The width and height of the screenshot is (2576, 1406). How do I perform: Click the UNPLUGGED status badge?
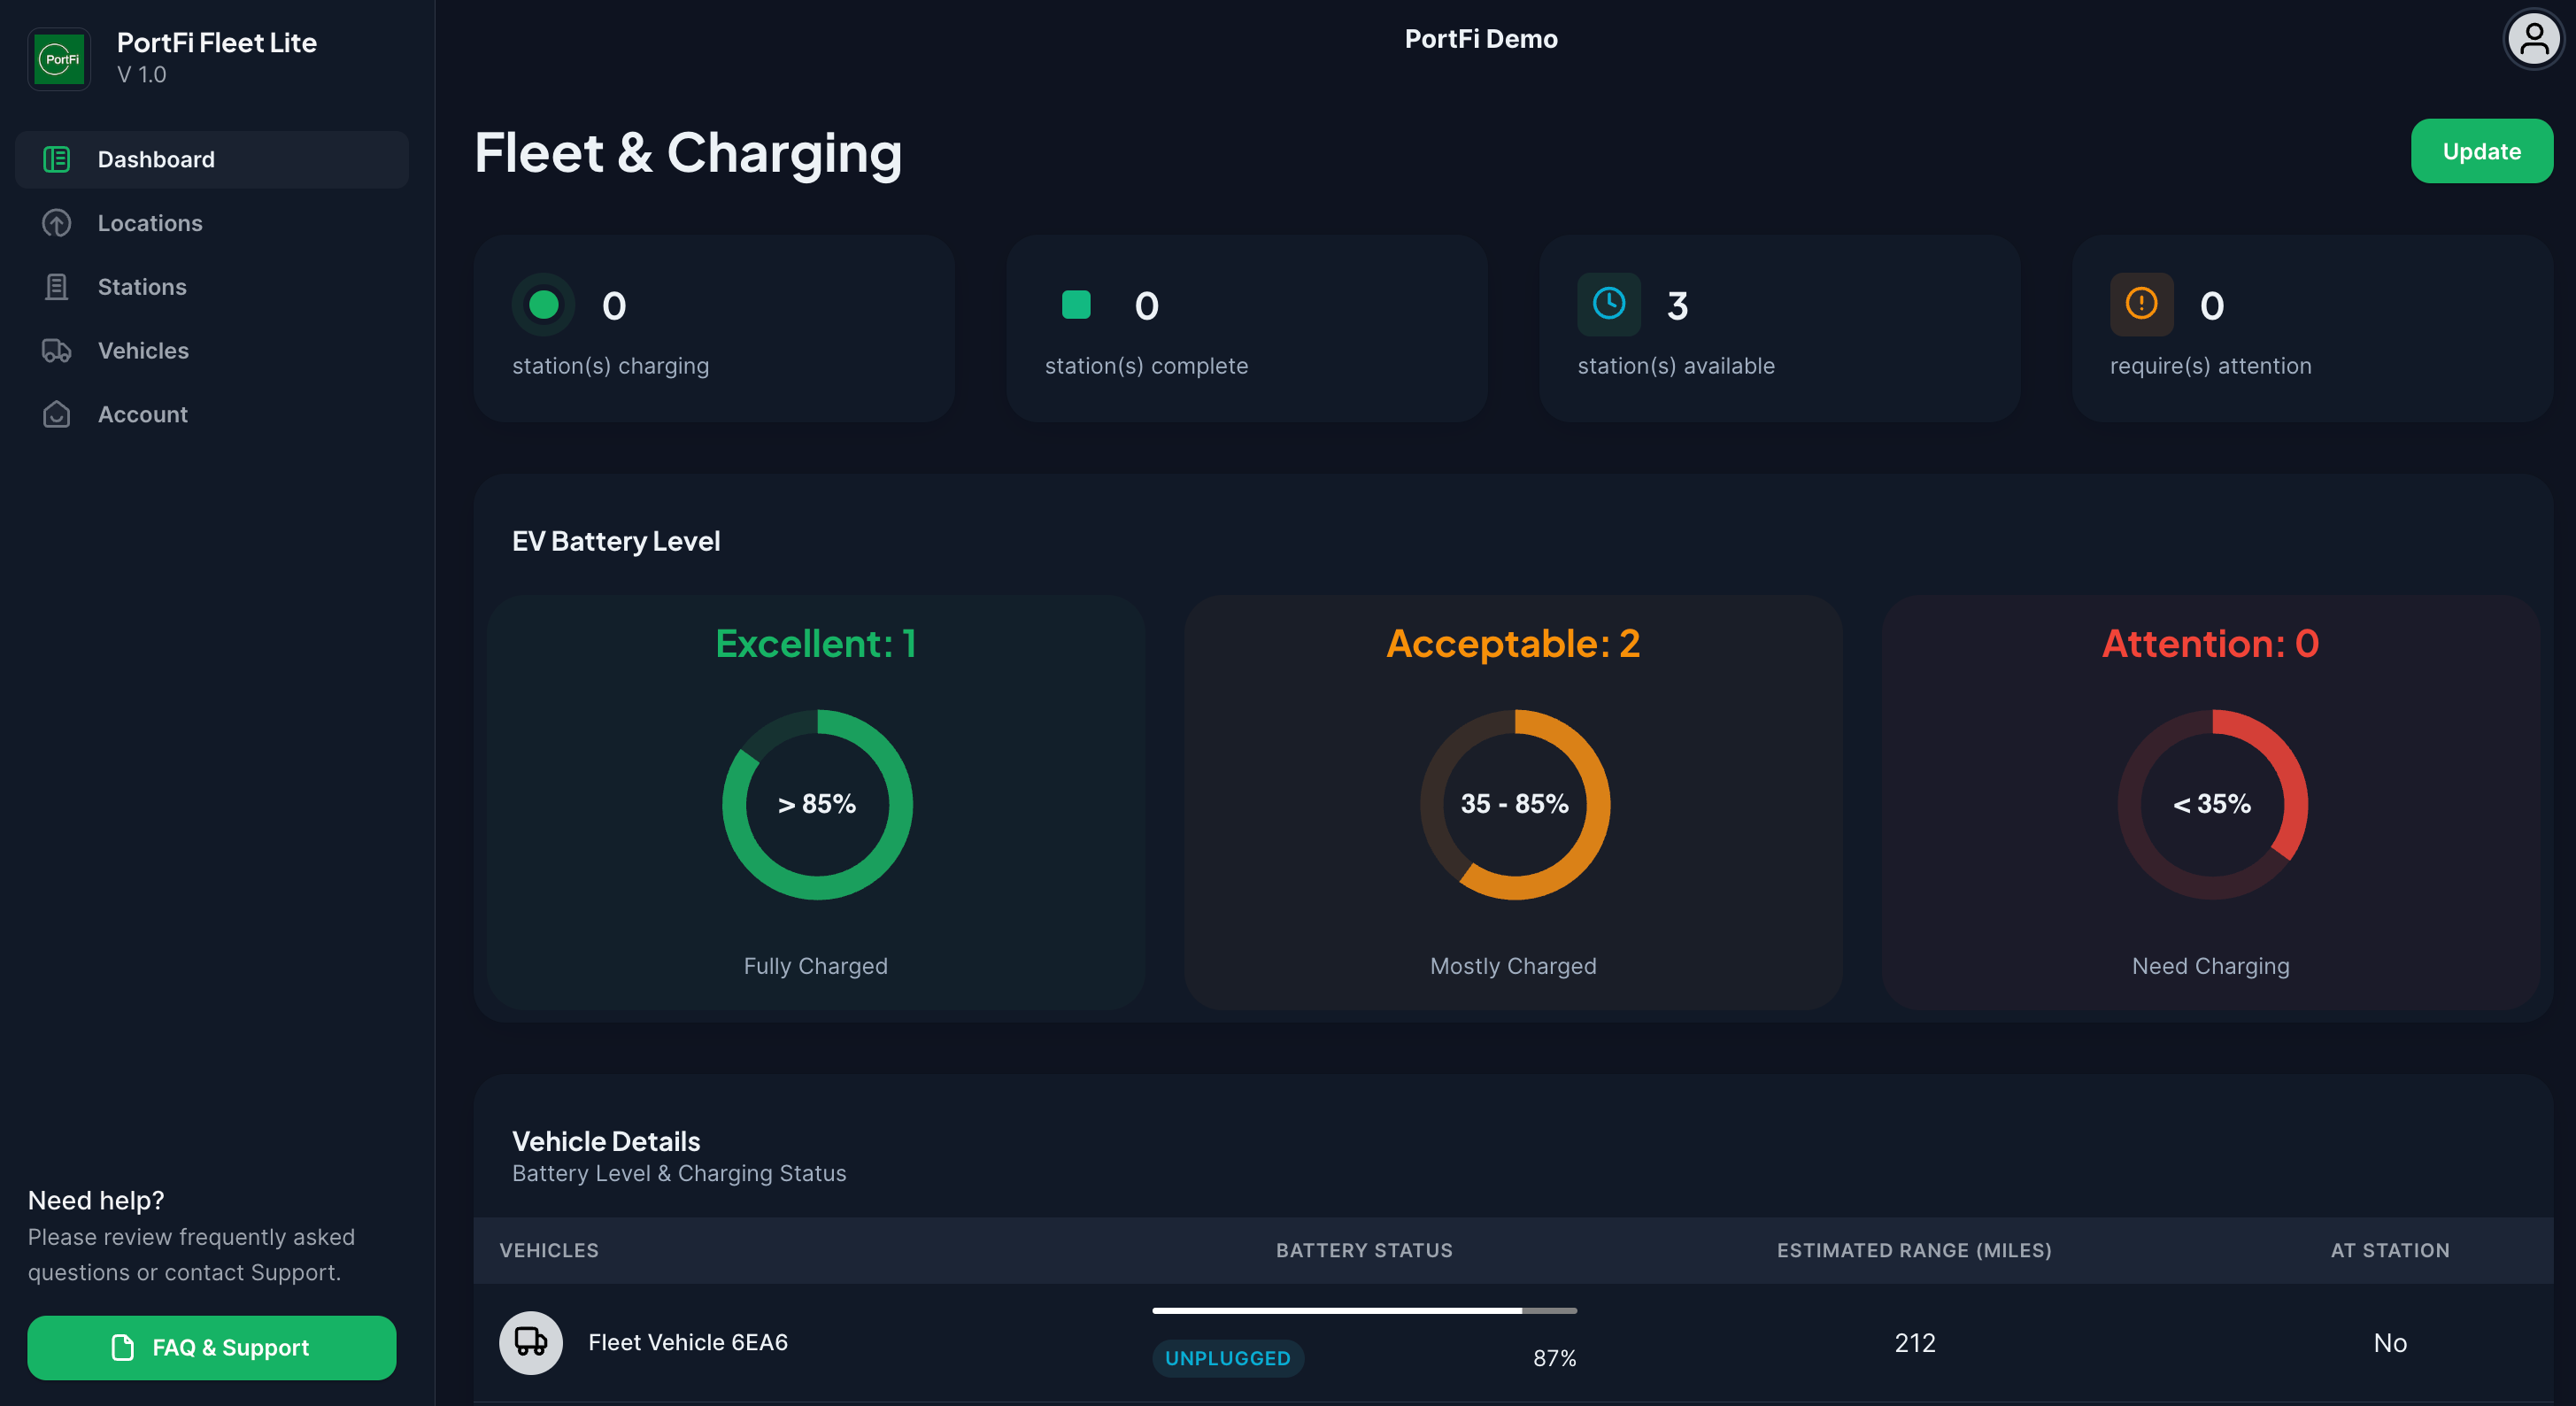click(1227, 1358)
